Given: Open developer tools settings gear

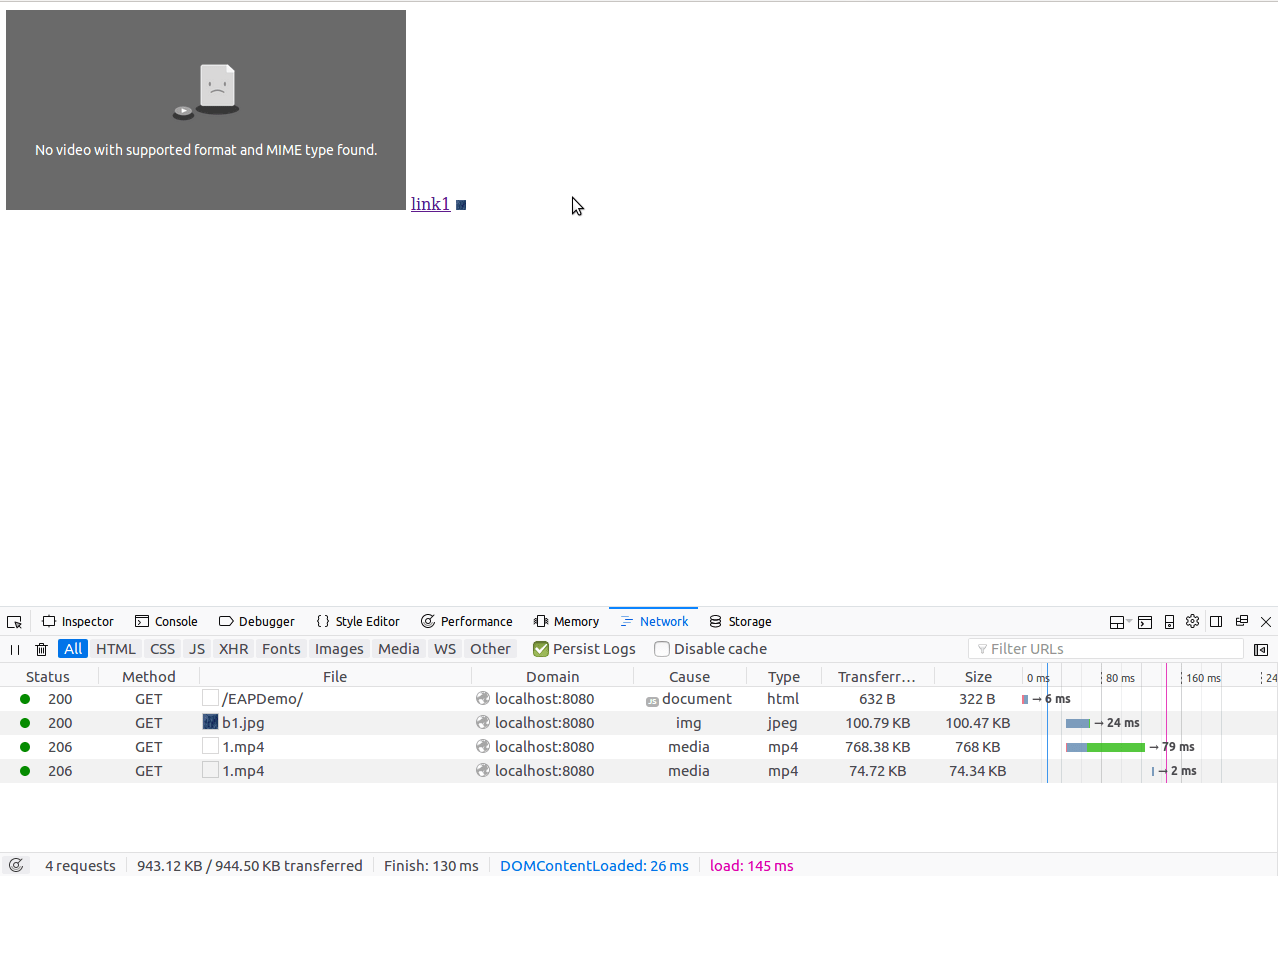Looking at the screenshot, I should click(x=1192, y=621).
